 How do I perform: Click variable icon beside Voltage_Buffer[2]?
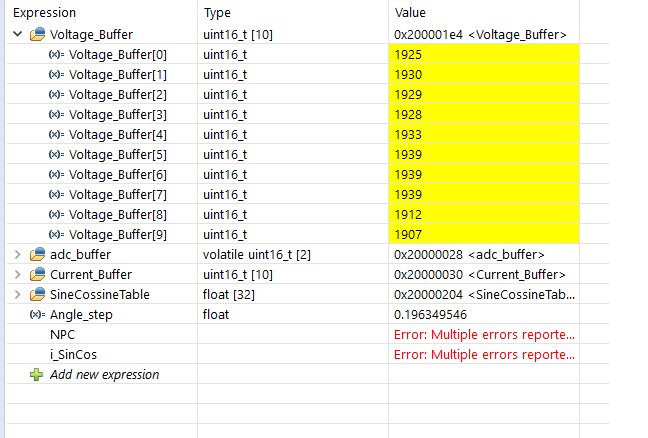pos(56,95)
